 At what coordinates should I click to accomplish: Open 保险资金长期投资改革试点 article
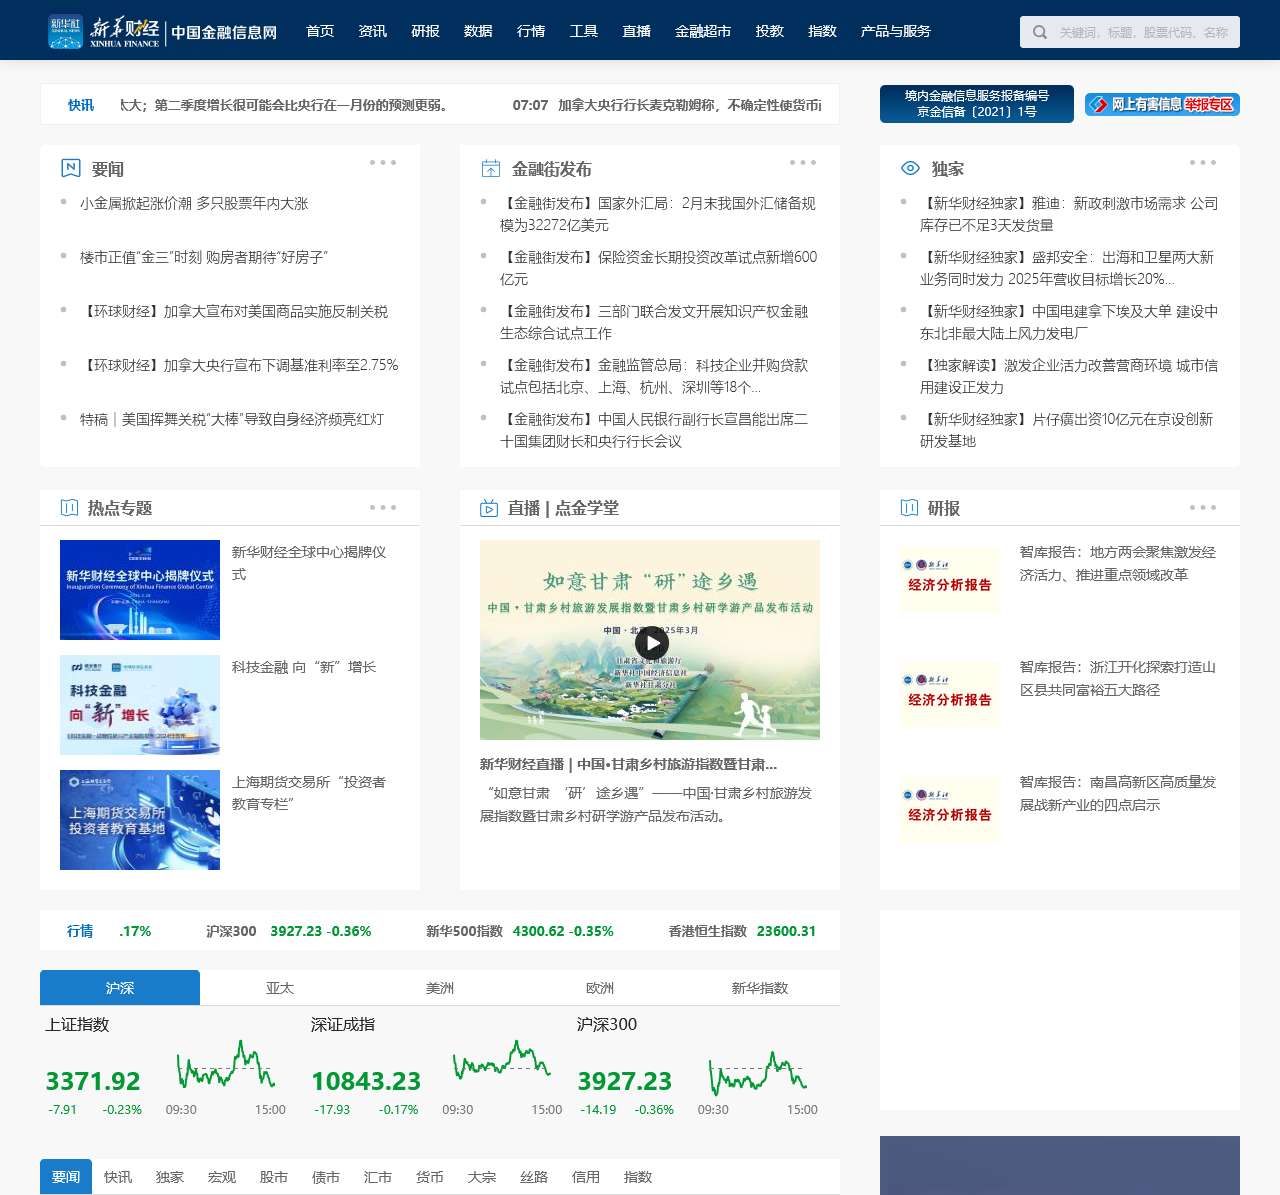(658, 268)
